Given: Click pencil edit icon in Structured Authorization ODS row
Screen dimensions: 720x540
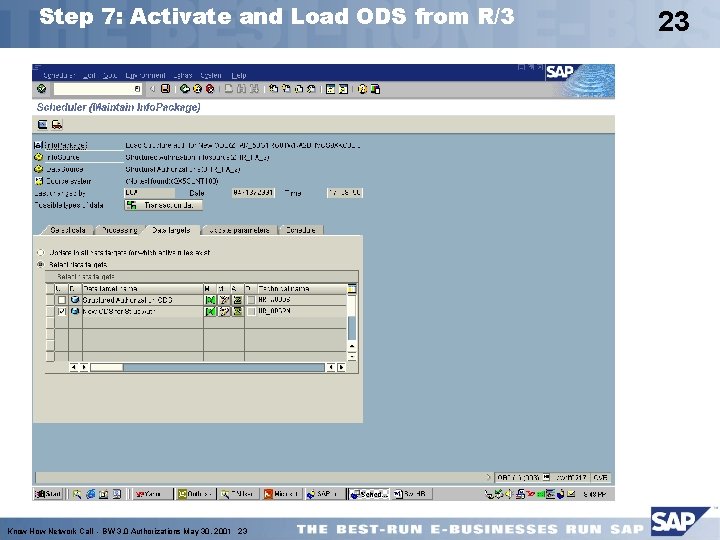Looking at the screenshot, I should [224, 300].
